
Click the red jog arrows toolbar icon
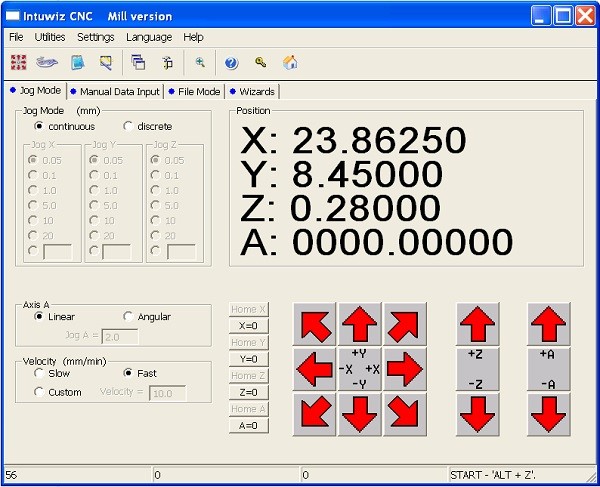click(18, 62)
